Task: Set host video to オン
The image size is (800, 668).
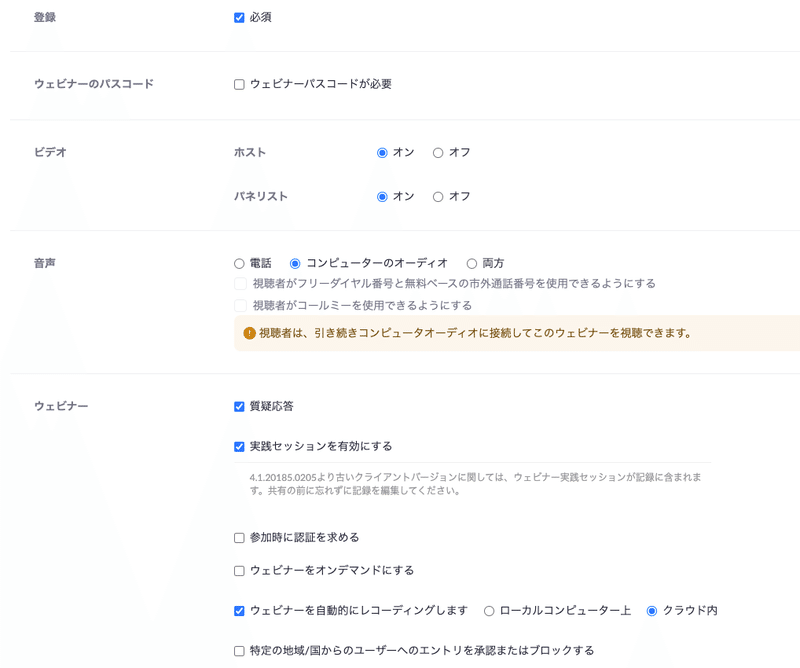Action: click(x=382, y=152)
